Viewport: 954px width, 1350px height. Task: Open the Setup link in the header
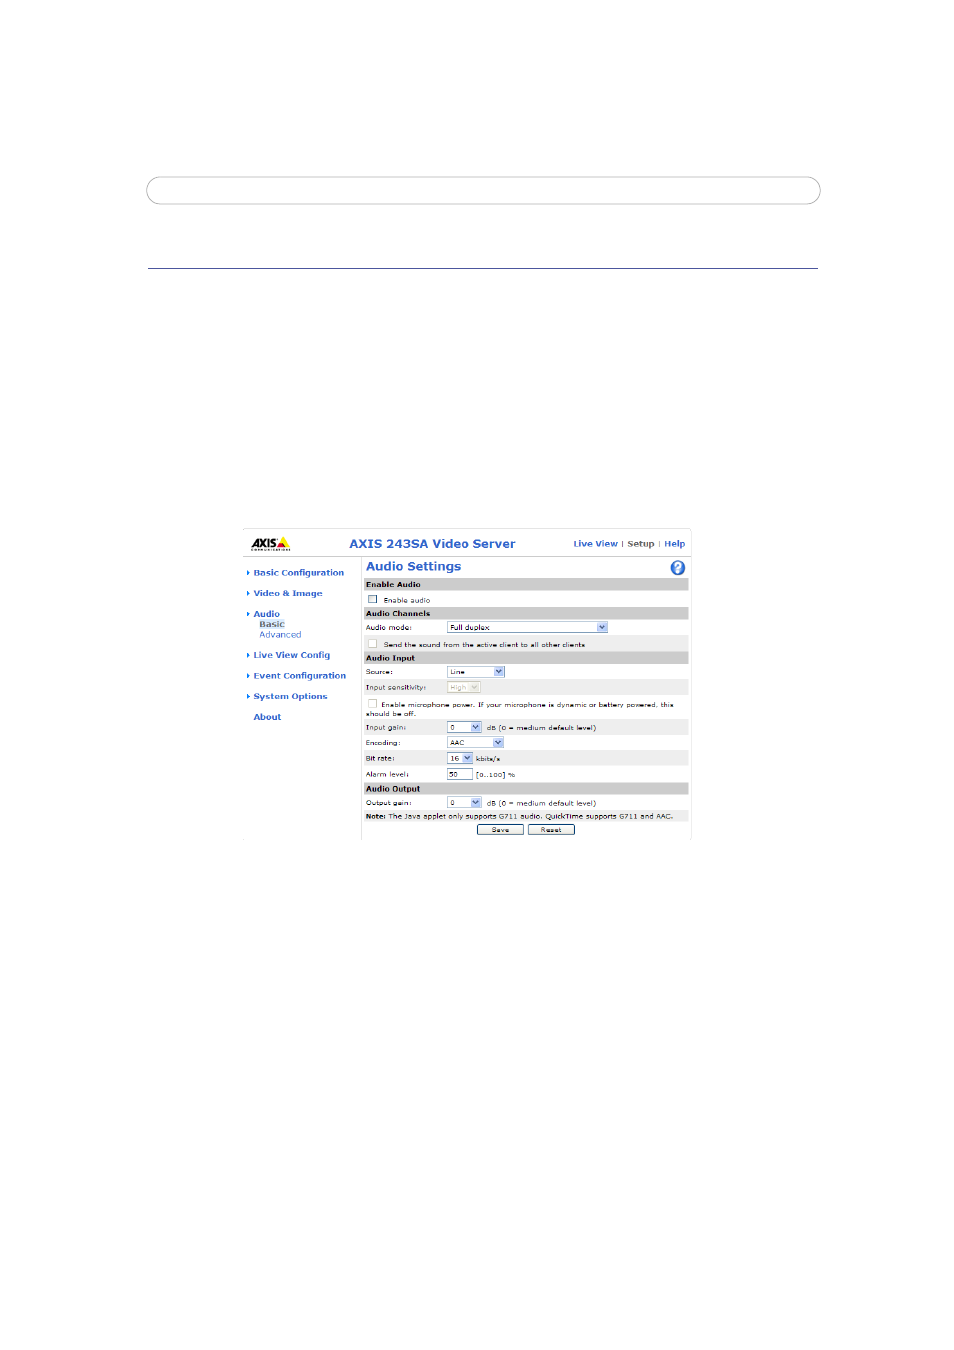pos(641,544)
